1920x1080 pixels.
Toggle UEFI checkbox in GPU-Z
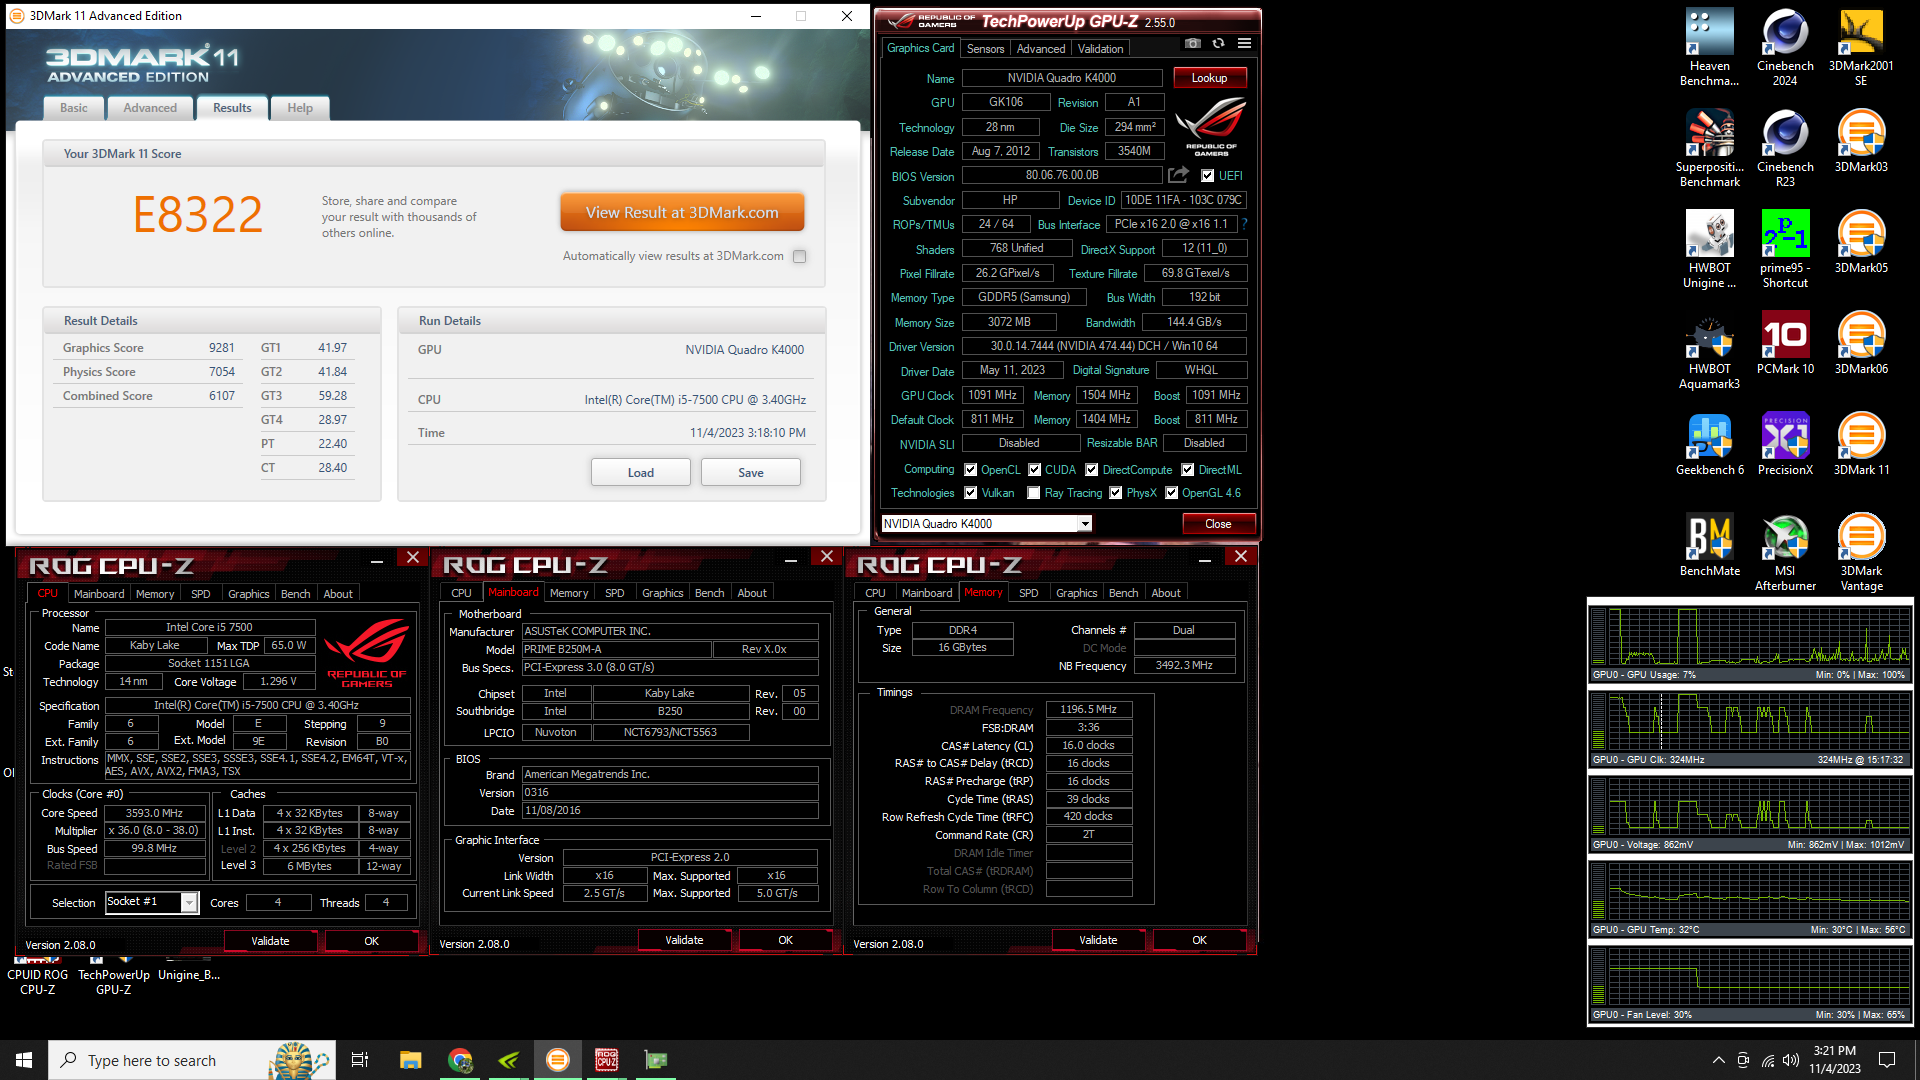(1207, 176)
